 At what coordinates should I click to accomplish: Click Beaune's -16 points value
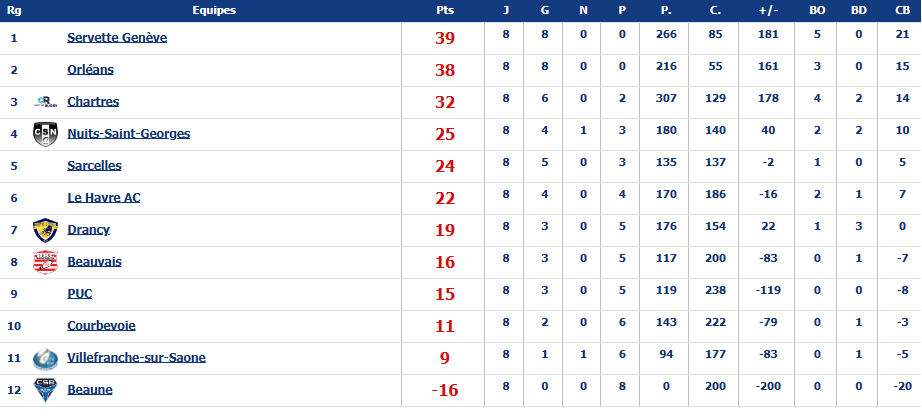(445, 390)
